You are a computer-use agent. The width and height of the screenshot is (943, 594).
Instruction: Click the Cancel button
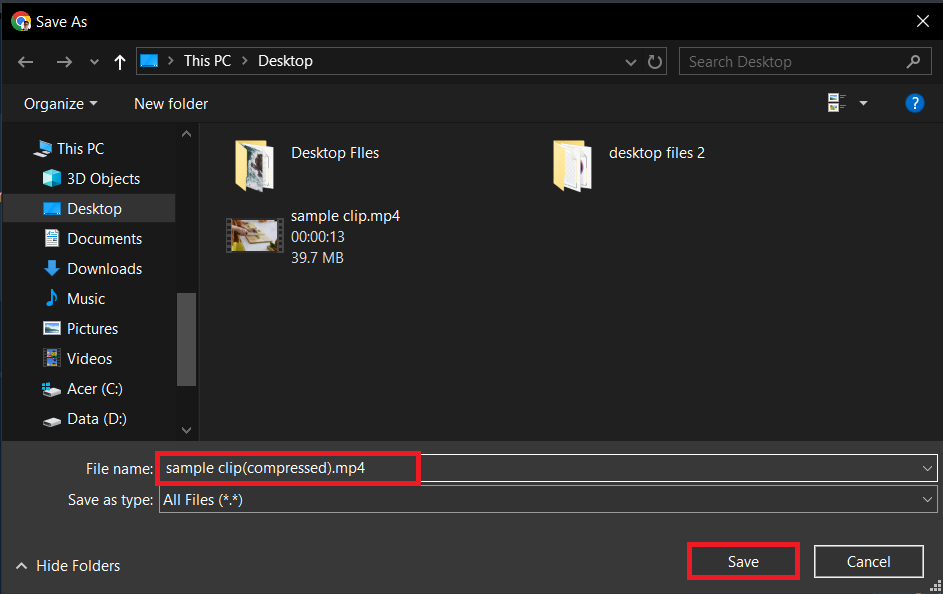click(868, 561)
